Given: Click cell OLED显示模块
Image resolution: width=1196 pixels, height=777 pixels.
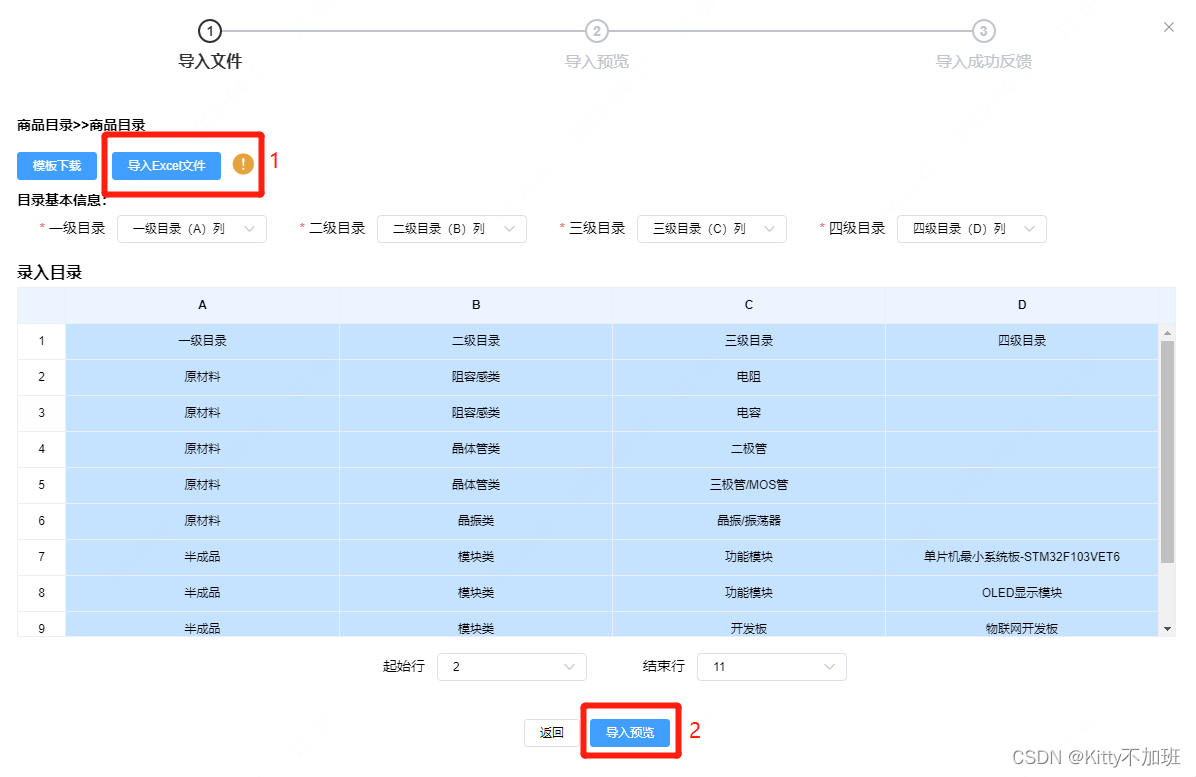Looking at the screenshot, I should pos(1022,592).
